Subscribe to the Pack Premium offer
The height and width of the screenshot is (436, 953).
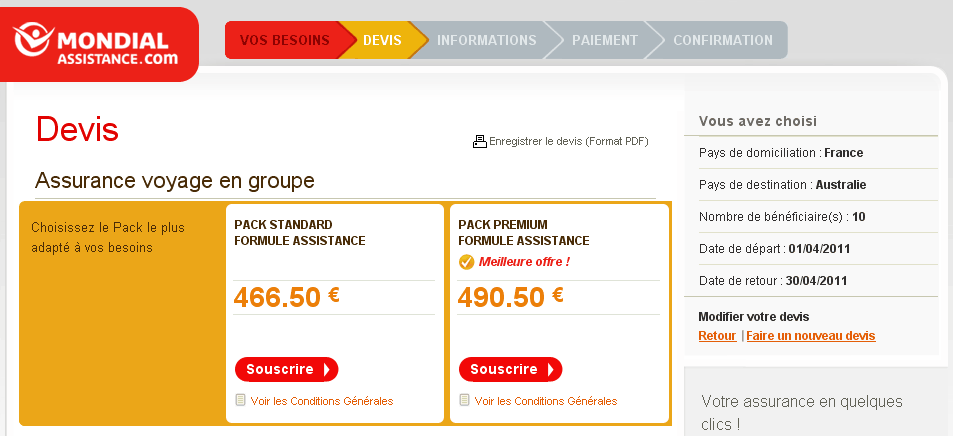click(x=510, y=369)
